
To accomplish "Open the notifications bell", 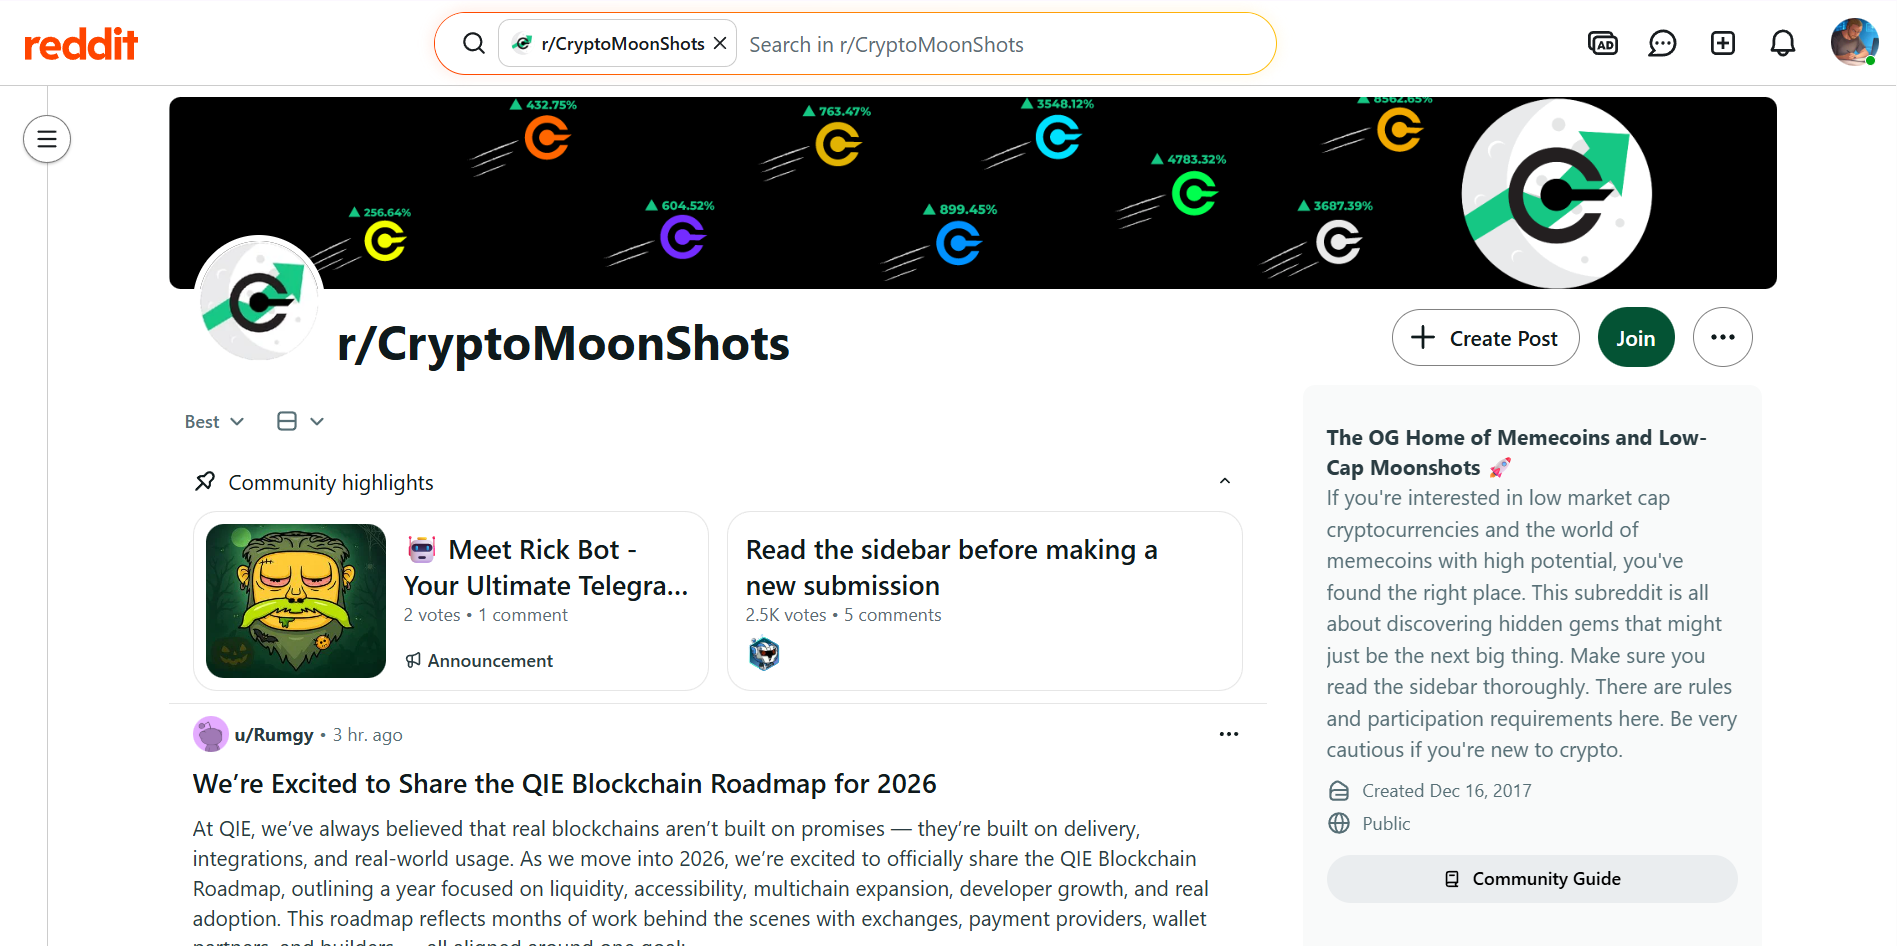I will coord(1782,43).
